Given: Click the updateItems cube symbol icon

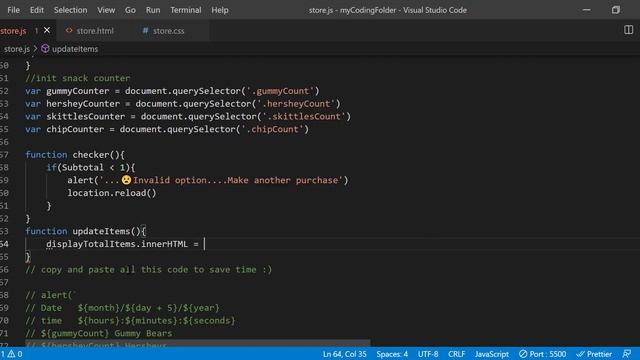Looking at the screenshot, I should [45, 49].
